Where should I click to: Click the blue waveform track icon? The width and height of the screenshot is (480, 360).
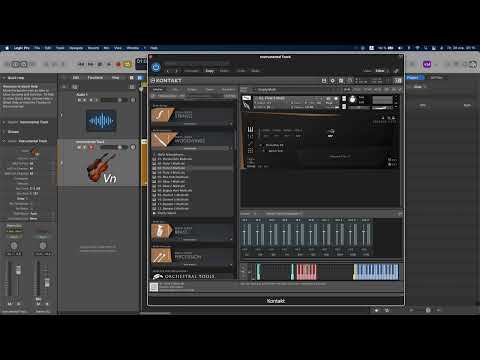pos(101,120)
